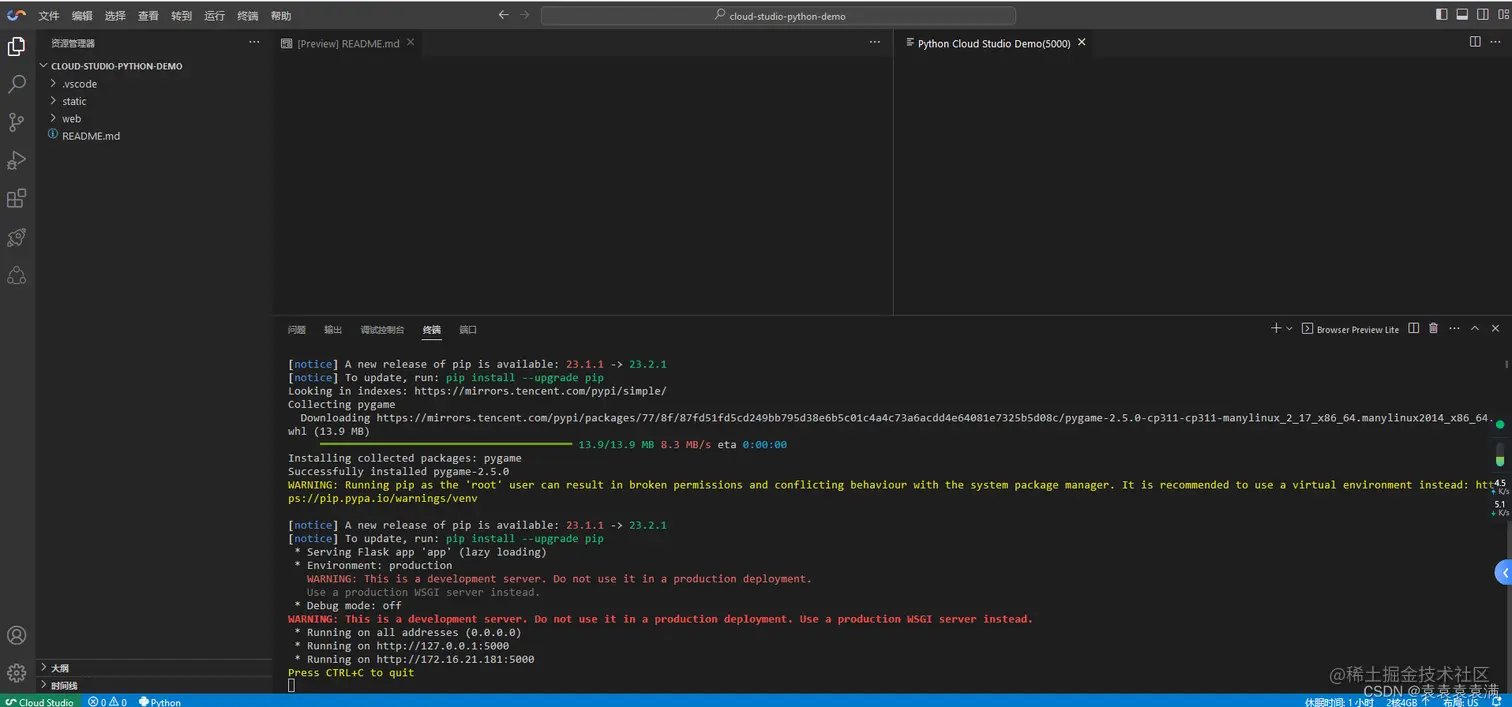Switch to the 输出 panel tab

[333, 330]
